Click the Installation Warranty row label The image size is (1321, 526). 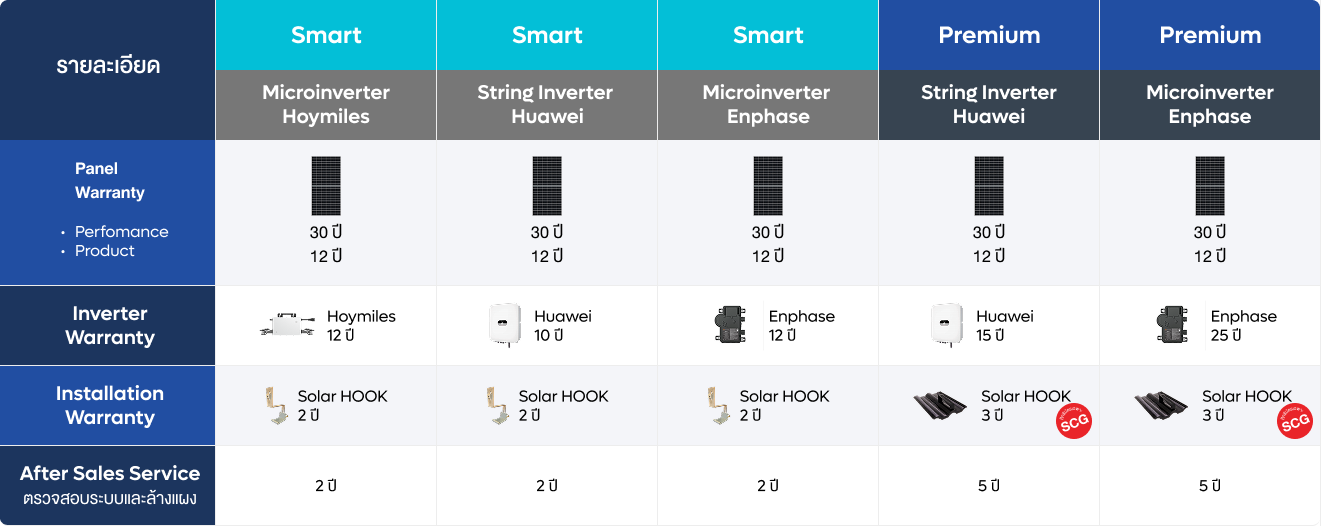[x=108, y=406]
